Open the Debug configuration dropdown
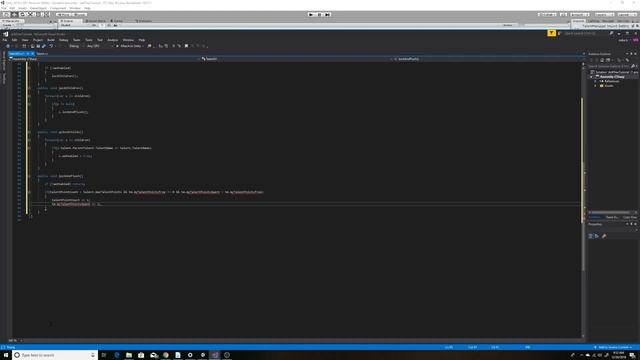 [x=76, y=46]
